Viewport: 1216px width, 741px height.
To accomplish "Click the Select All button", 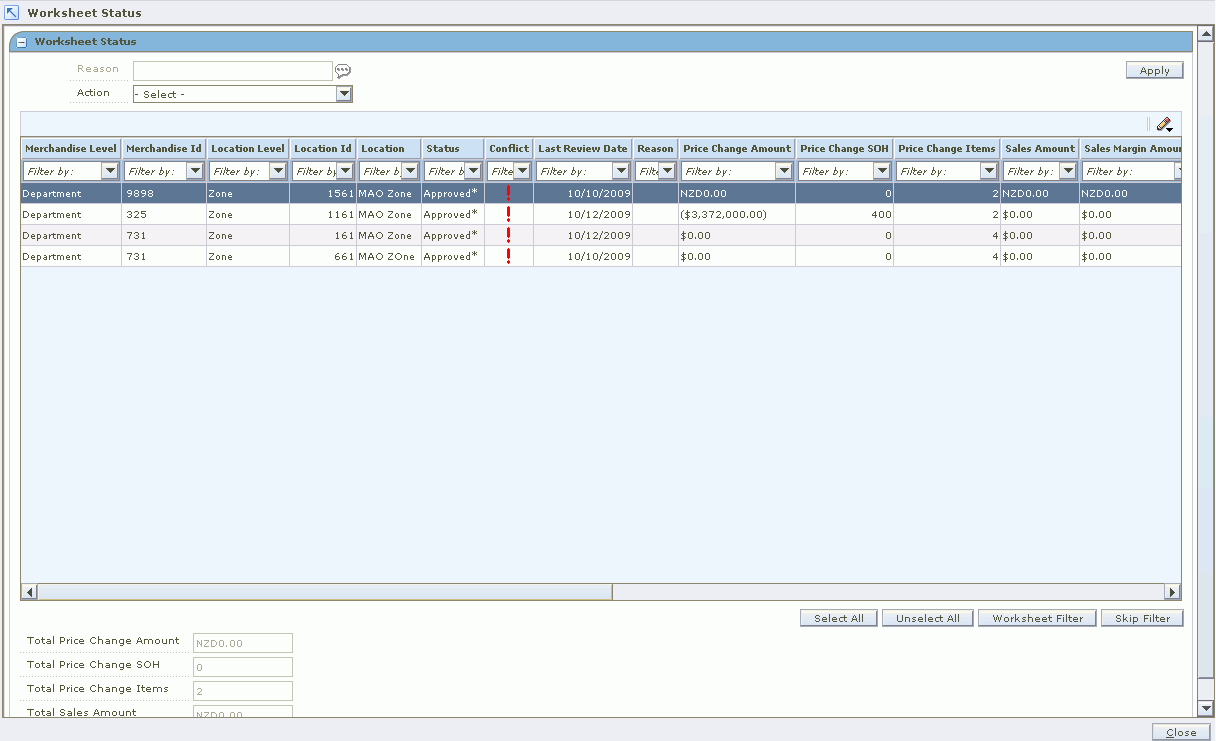I will click(839, 618).
